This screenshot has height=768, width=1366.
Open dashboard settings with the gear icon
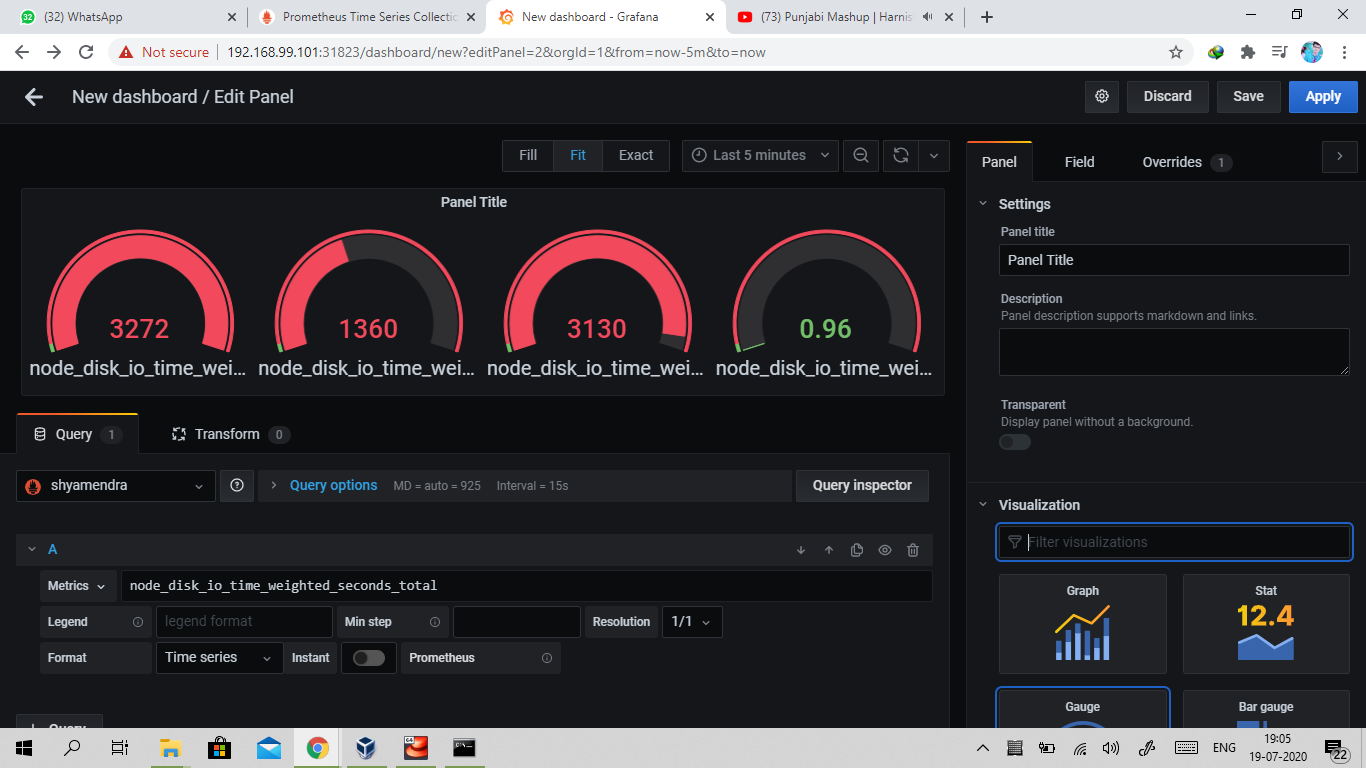click(1102, 96)
